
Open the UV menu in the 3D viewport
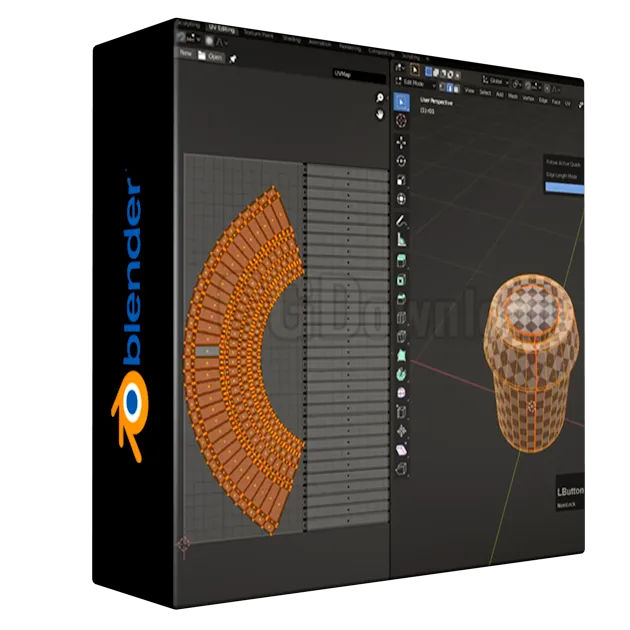click(x=567, y=104)
